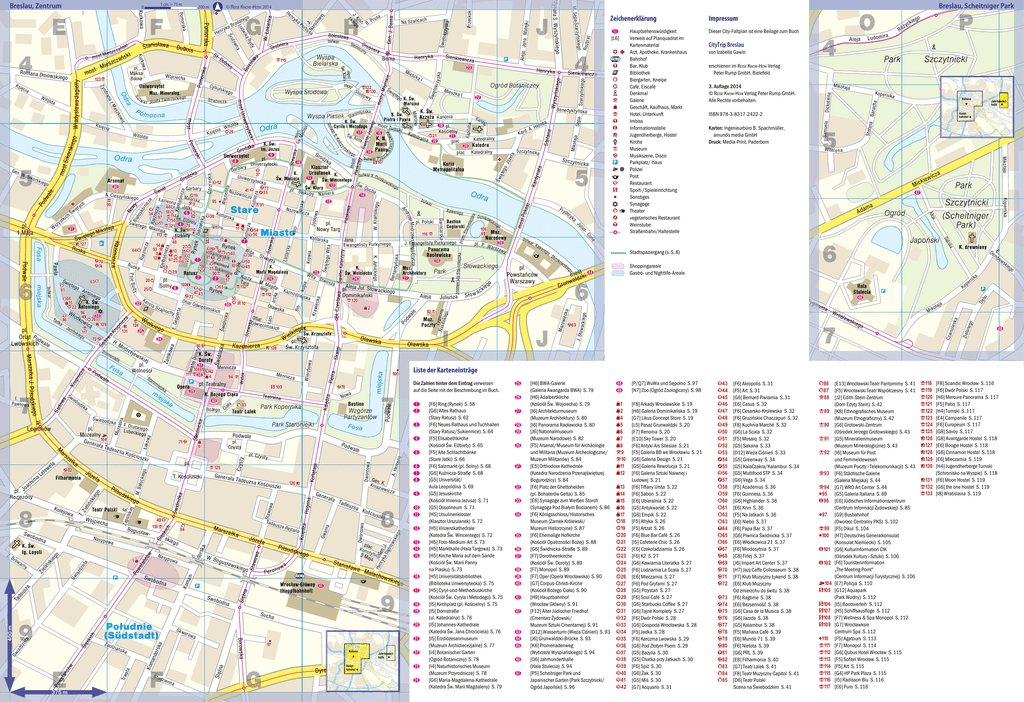Click the Kirche icon in the legend

(615, 140)
